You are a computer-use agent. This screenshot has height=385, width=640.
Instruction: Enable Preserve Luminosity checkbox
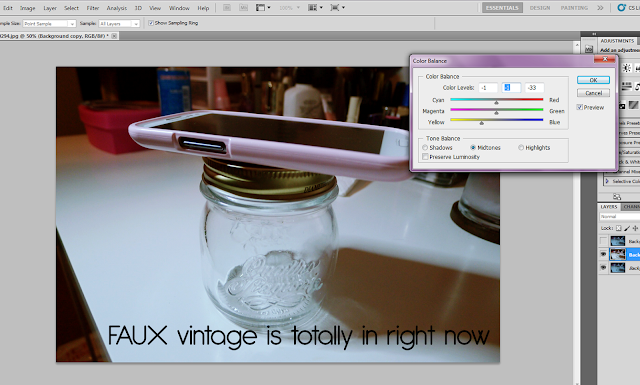425,157
